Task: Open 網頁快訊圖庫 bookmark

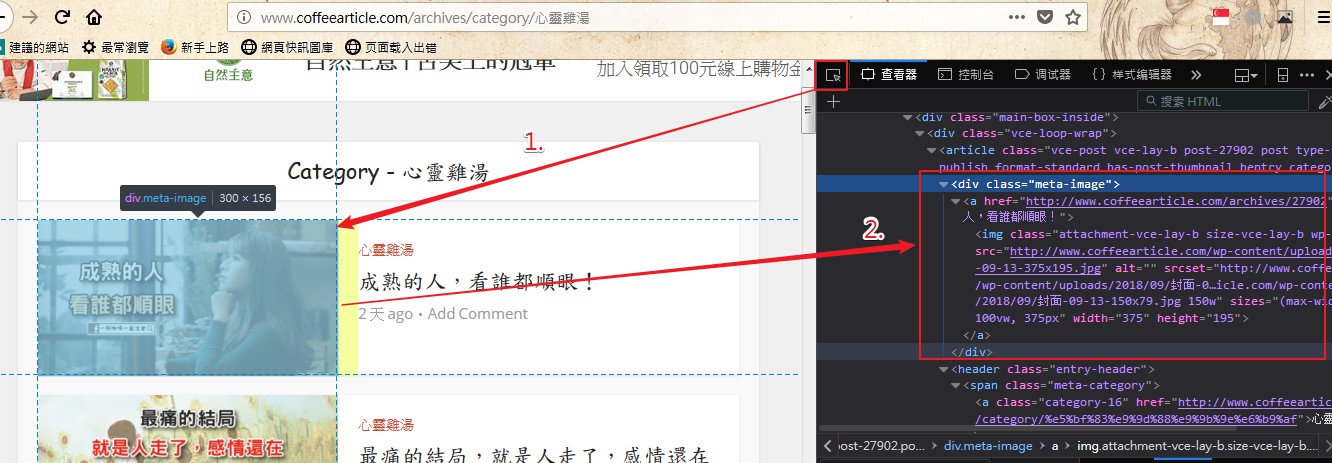Action: (x=288, y=47)
